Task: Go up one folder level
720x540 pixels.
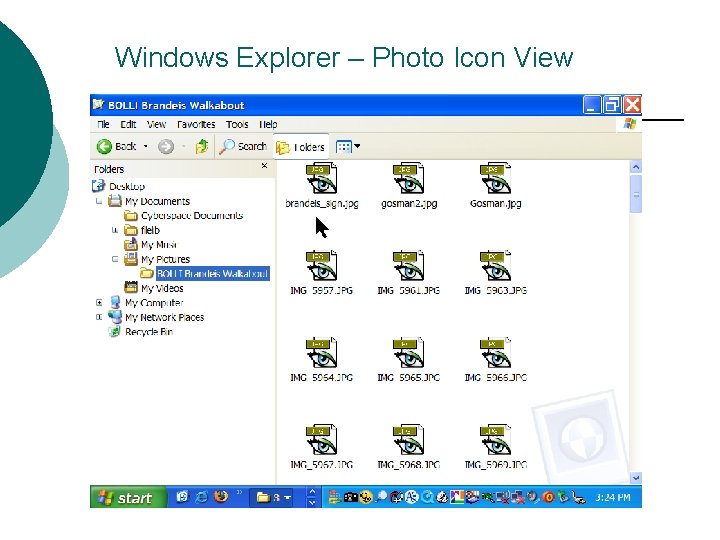Action: point(202,146)
